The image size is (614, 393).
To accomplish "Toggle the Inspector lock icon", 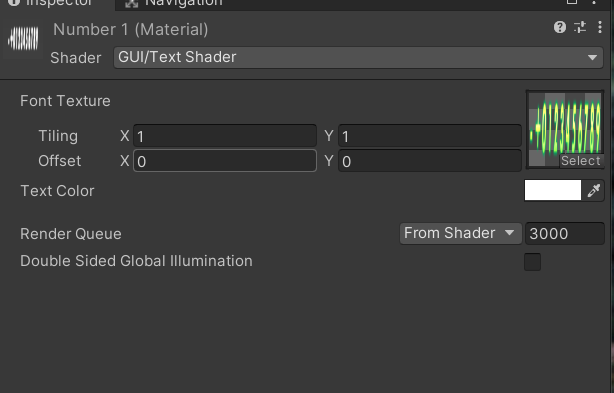I will pos(572,2).
